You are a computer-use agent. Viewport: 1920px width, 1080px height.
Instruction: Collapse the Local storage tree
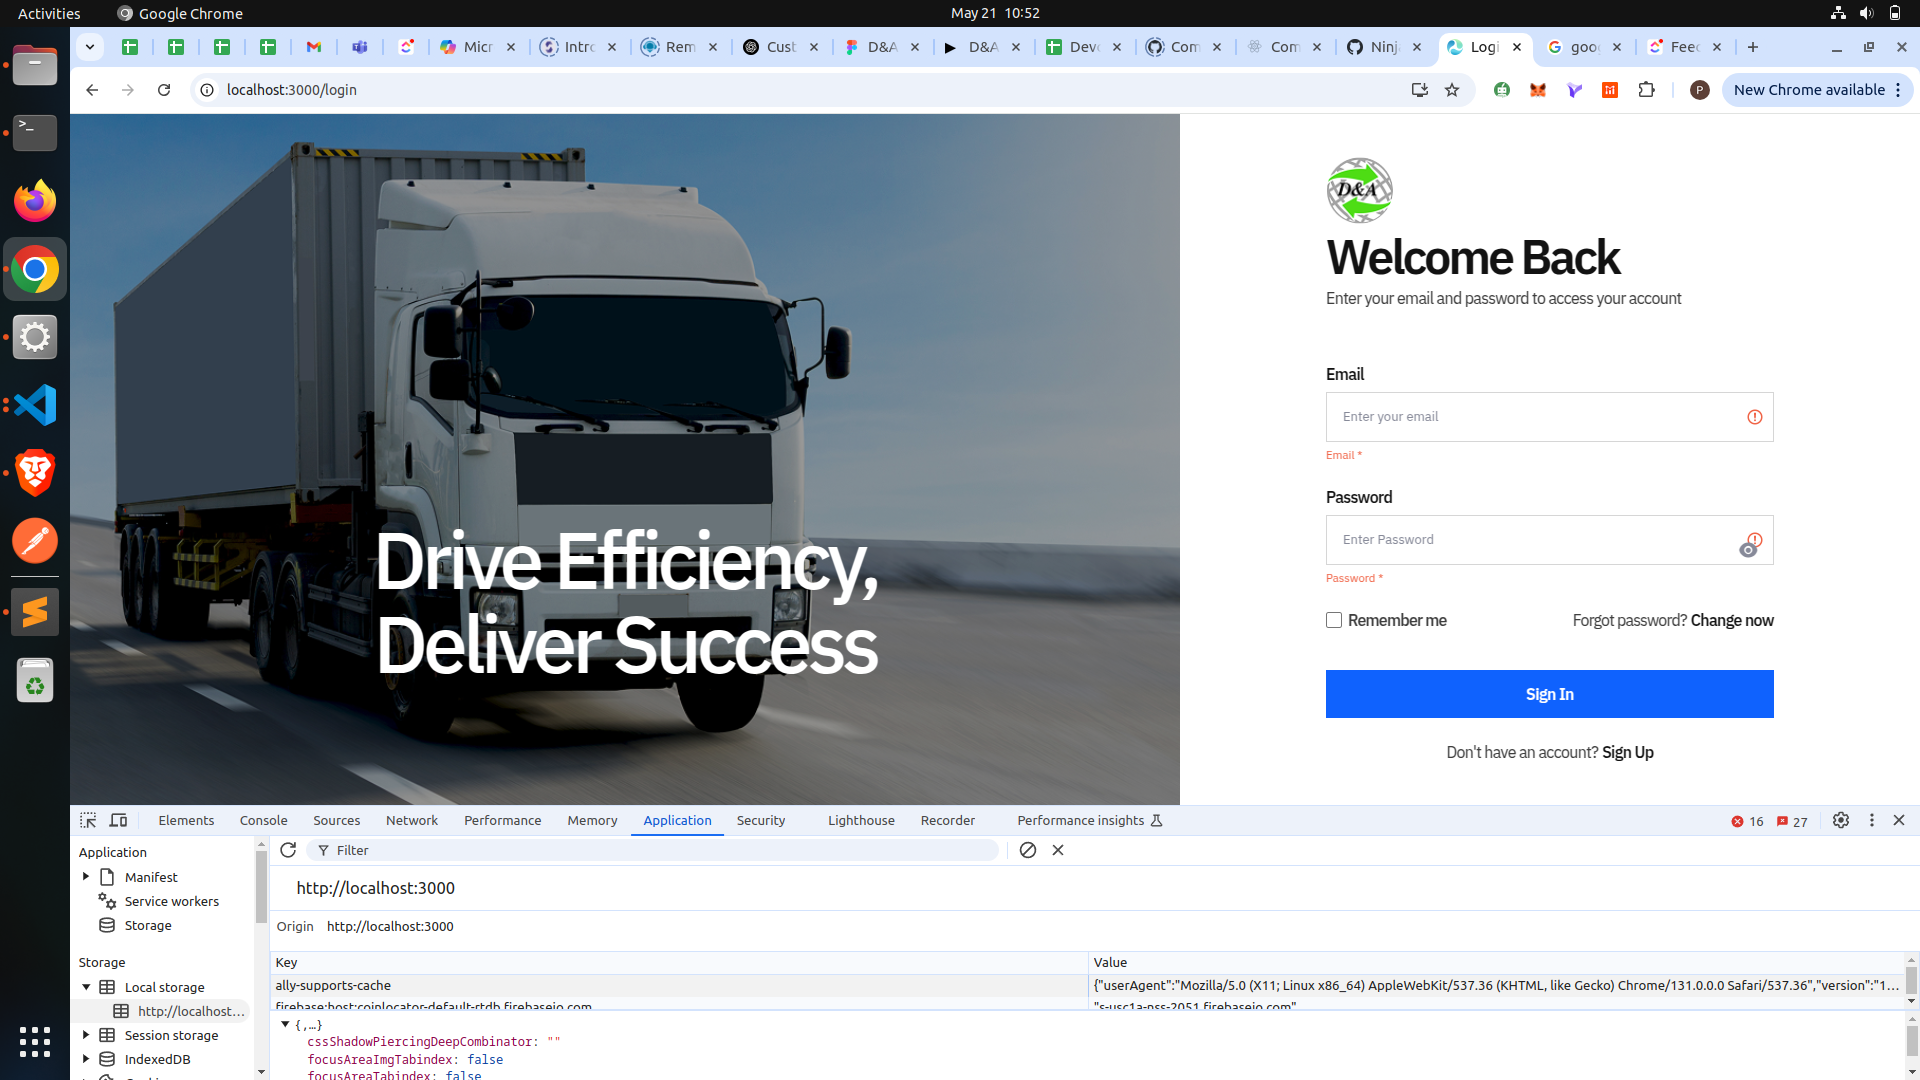86,987
